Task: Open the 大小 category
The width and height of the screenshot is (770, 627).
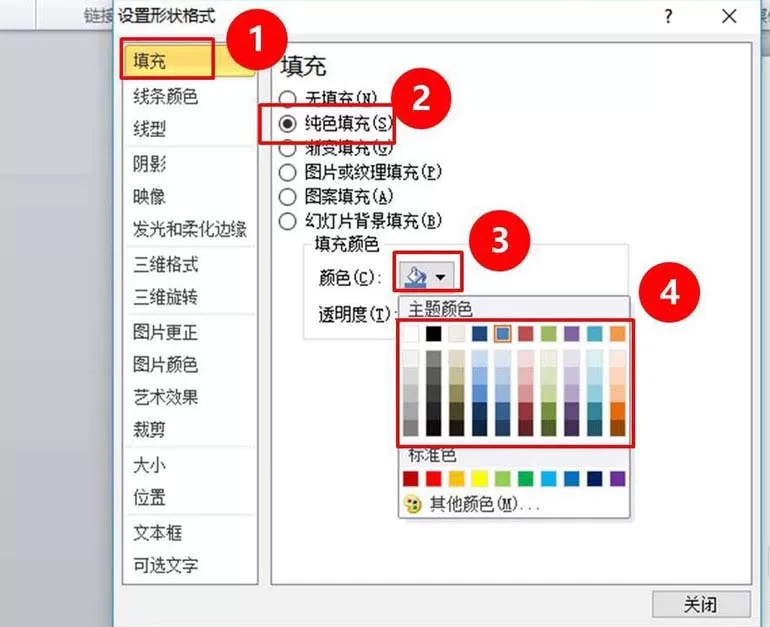Action: pos(149,465)
